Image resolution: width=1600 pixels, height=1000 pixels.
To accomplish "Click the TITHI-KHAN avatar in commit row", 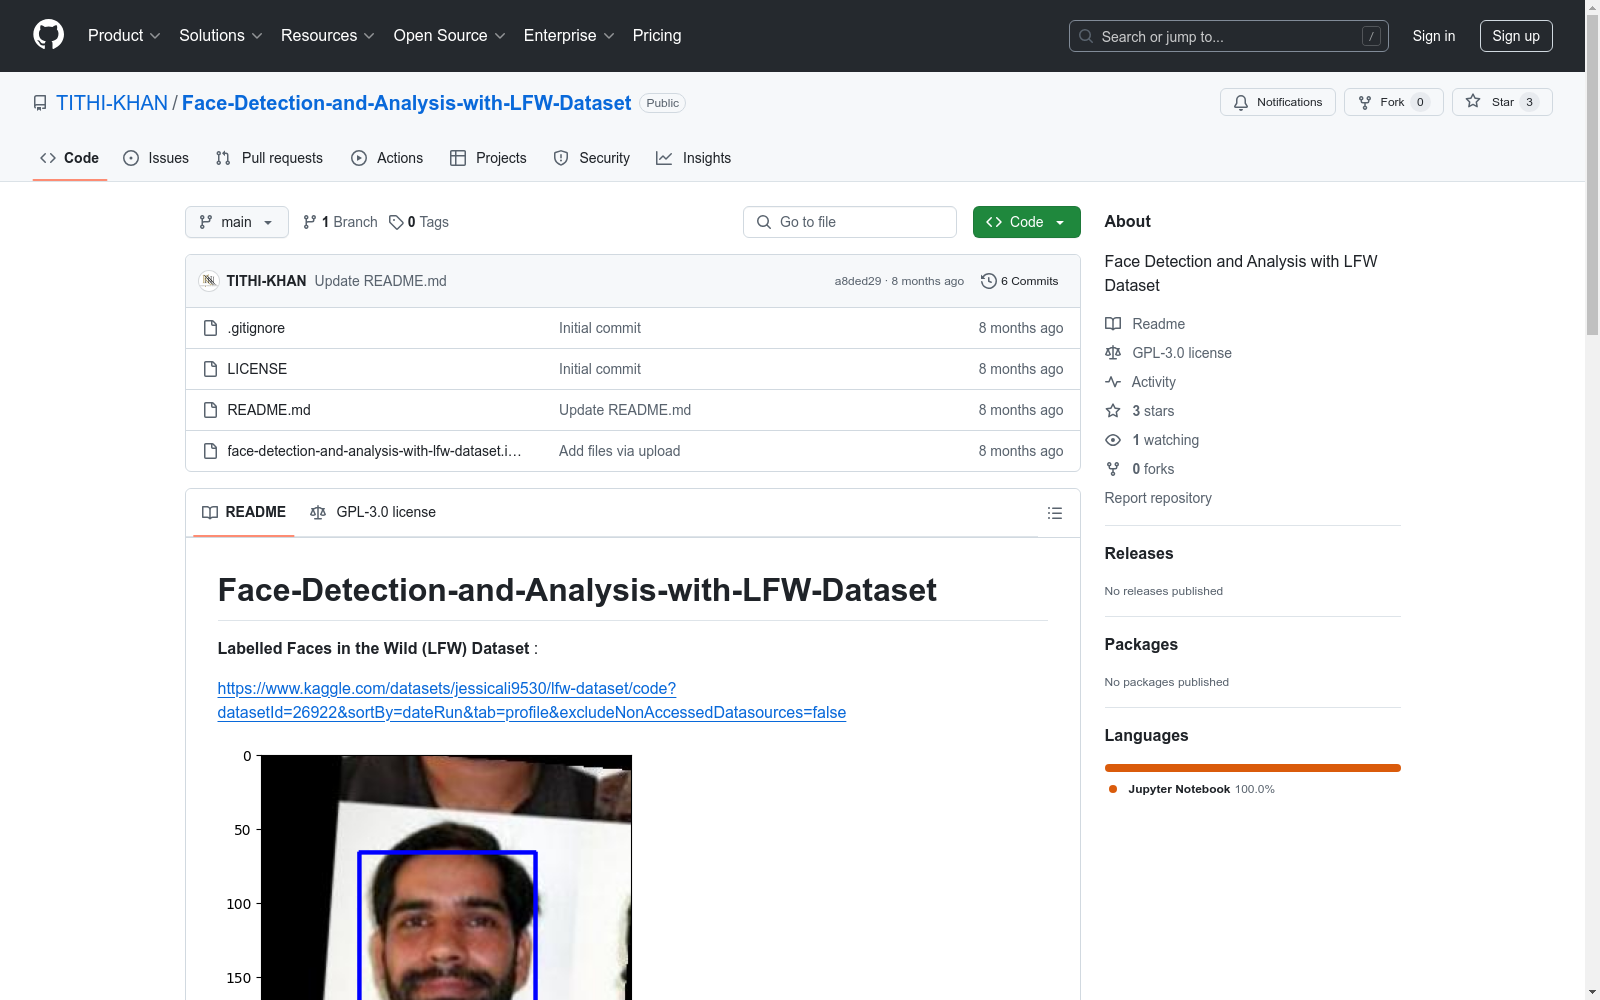I will click(209, 281).
